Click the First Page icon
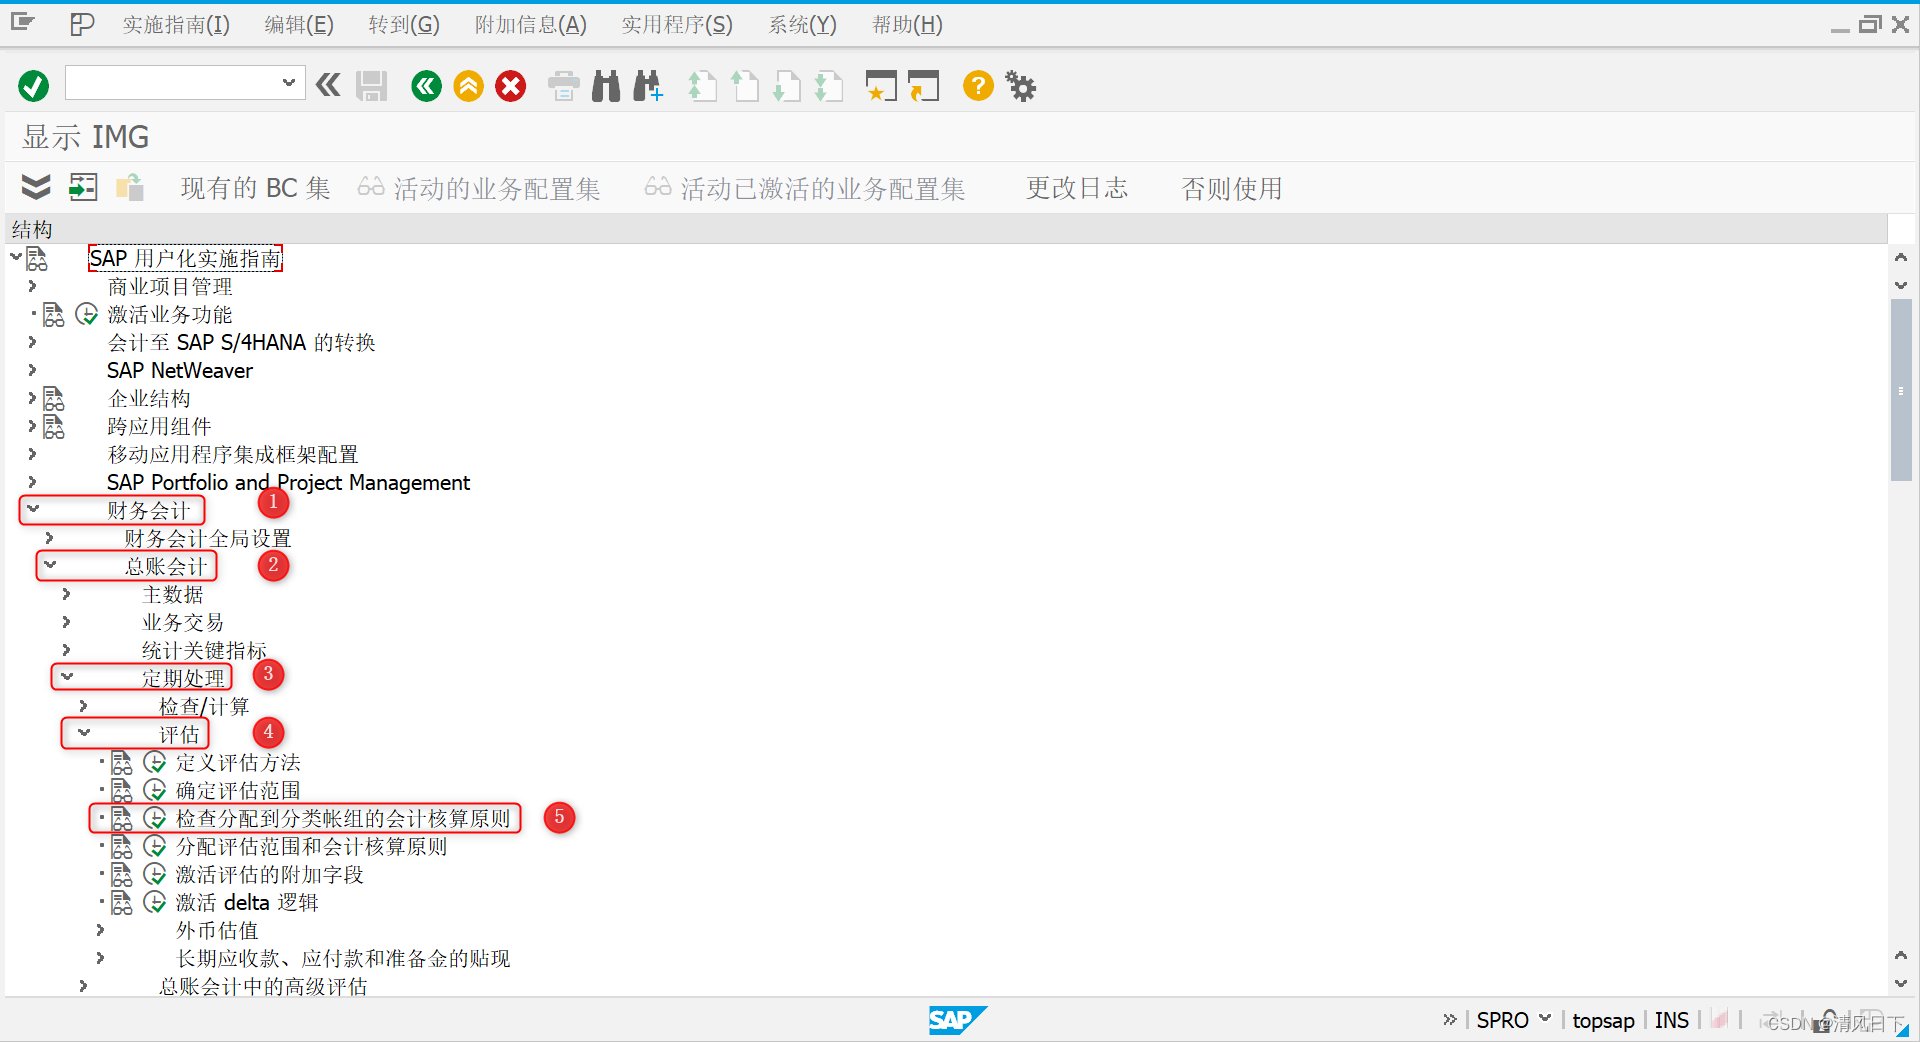 coord(703,86)
